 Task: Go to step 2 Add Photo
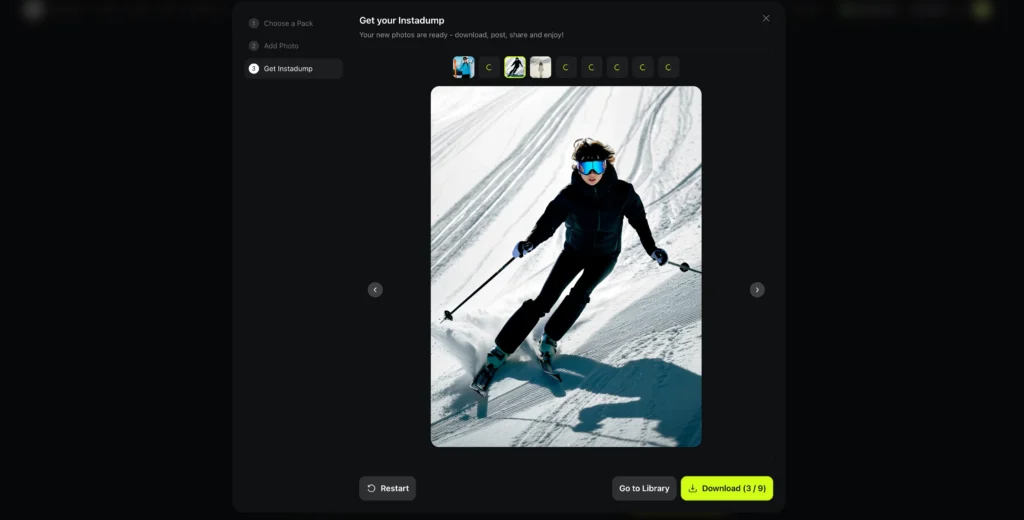(281, 46)
